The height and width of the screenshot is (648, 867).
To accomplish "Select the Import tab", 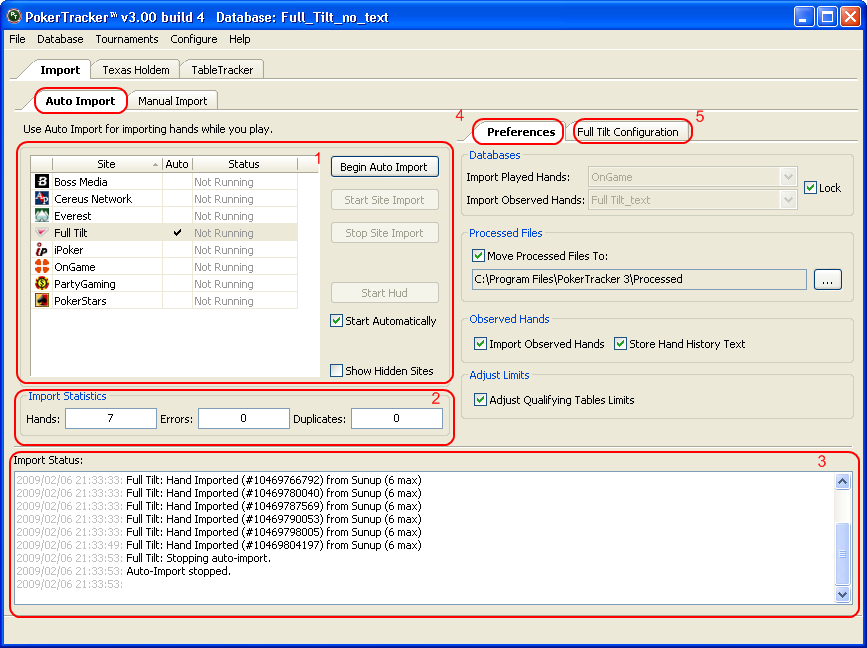I will pos(60,70).
